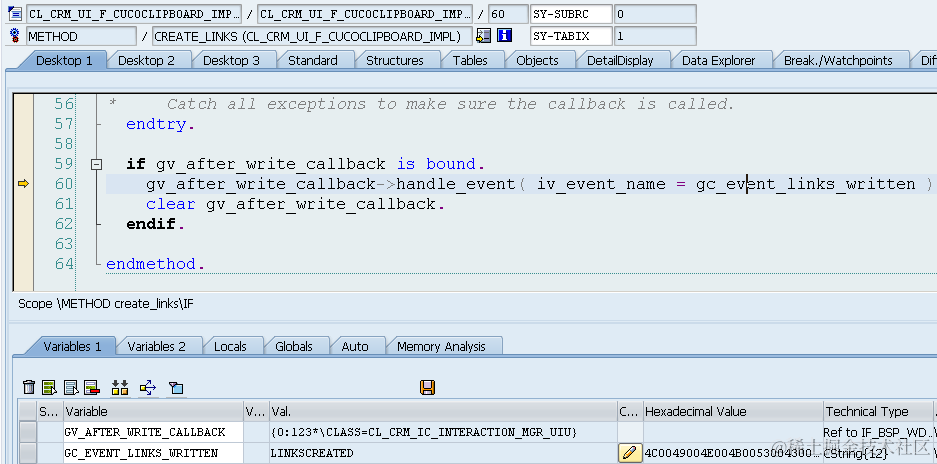Click the Ref to IF_BSP_WD technical type cell
The height and width of the screenshot is (464, 937).
pos(877,432)
